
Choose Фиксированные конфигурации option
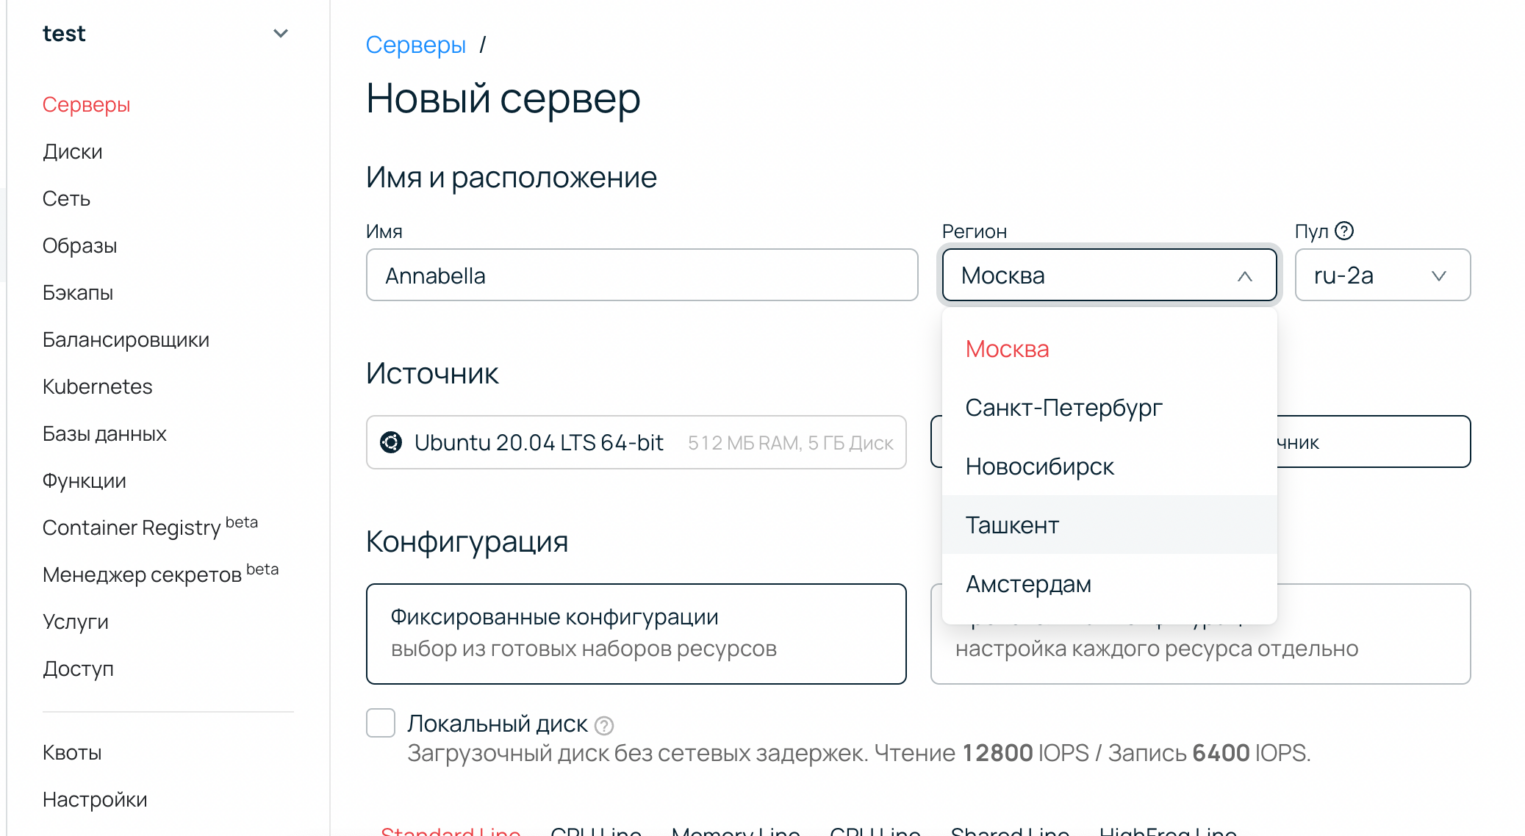636,633
